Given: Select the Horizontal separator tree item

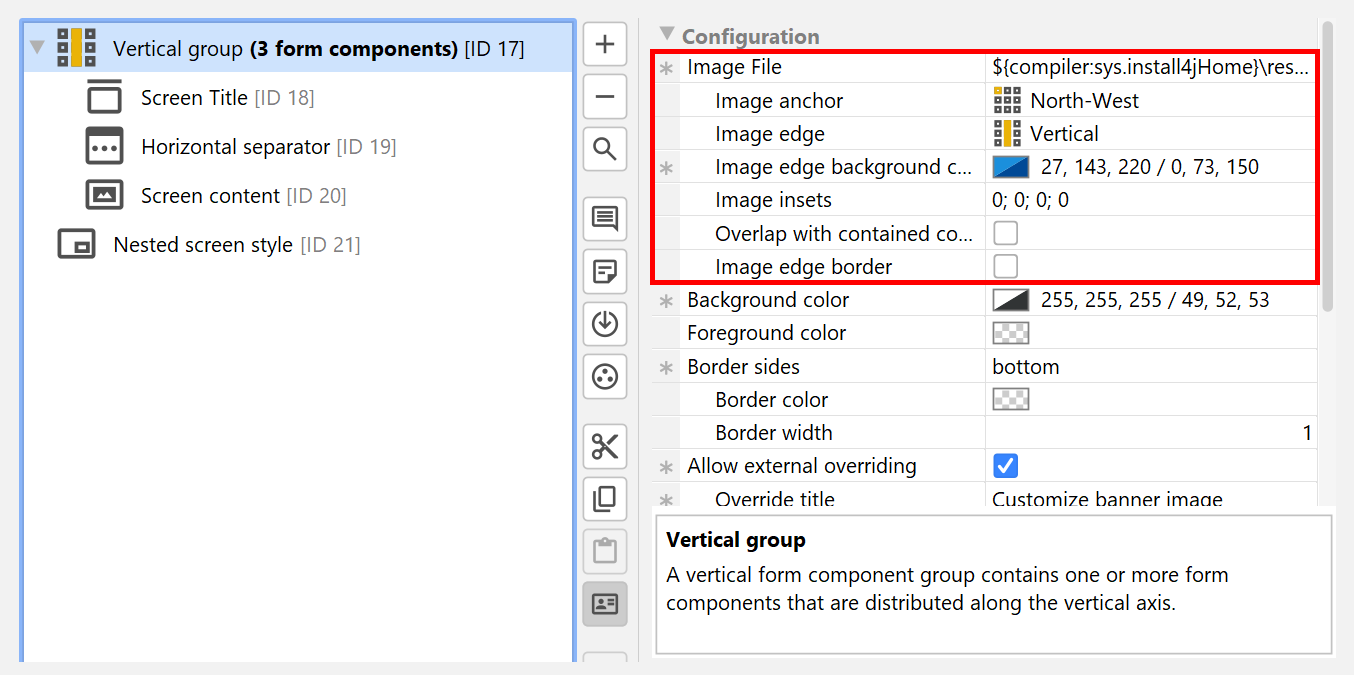Looking at the screenshot, I should click(235, 147).
